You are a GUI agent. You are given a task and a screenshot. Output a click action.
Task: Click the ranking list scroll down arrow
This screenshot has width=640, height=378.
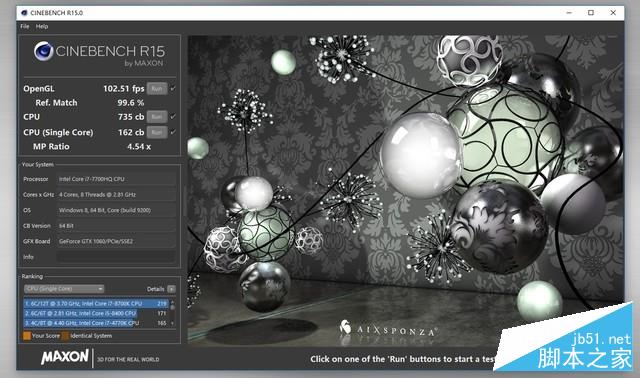coord(172,323)
